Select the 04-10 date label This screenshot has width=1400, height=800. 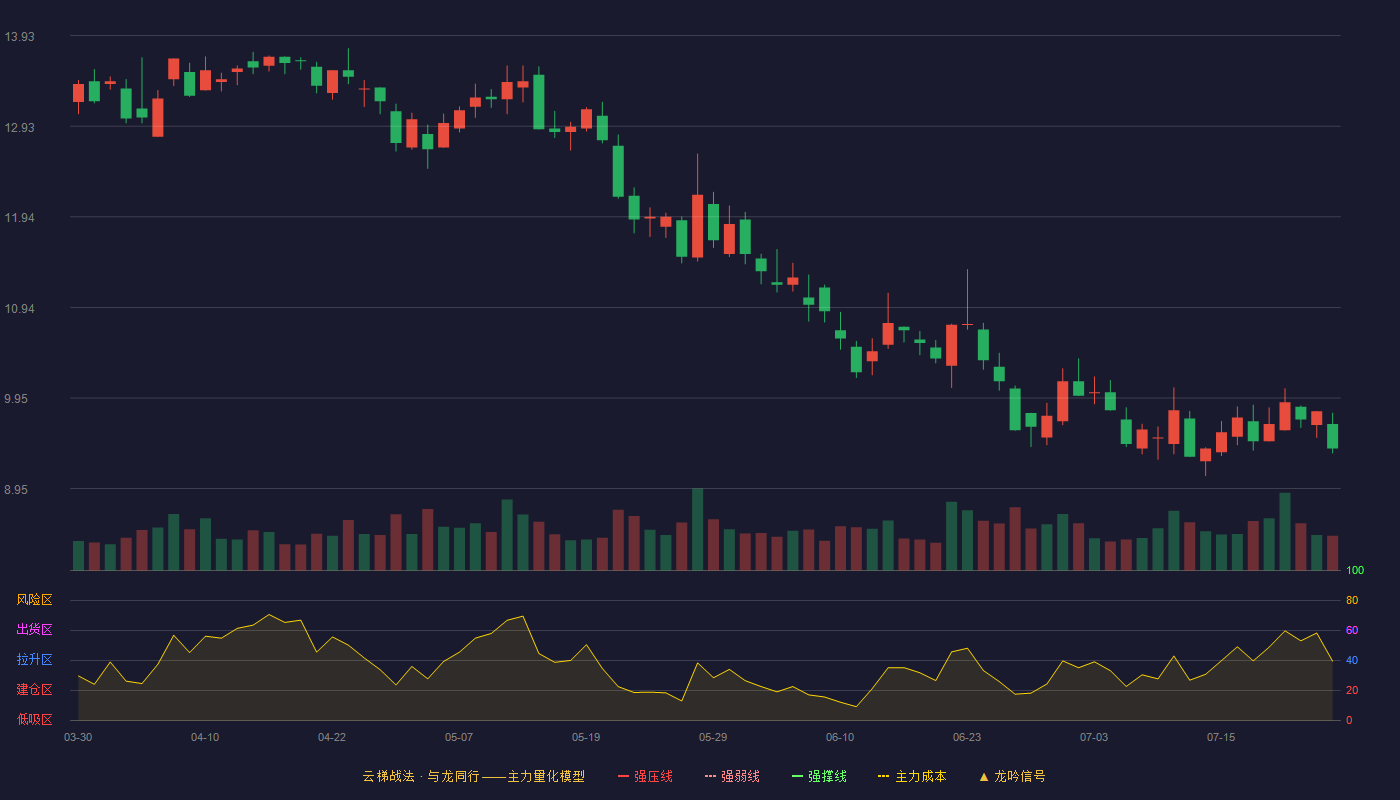pos(205,737)
